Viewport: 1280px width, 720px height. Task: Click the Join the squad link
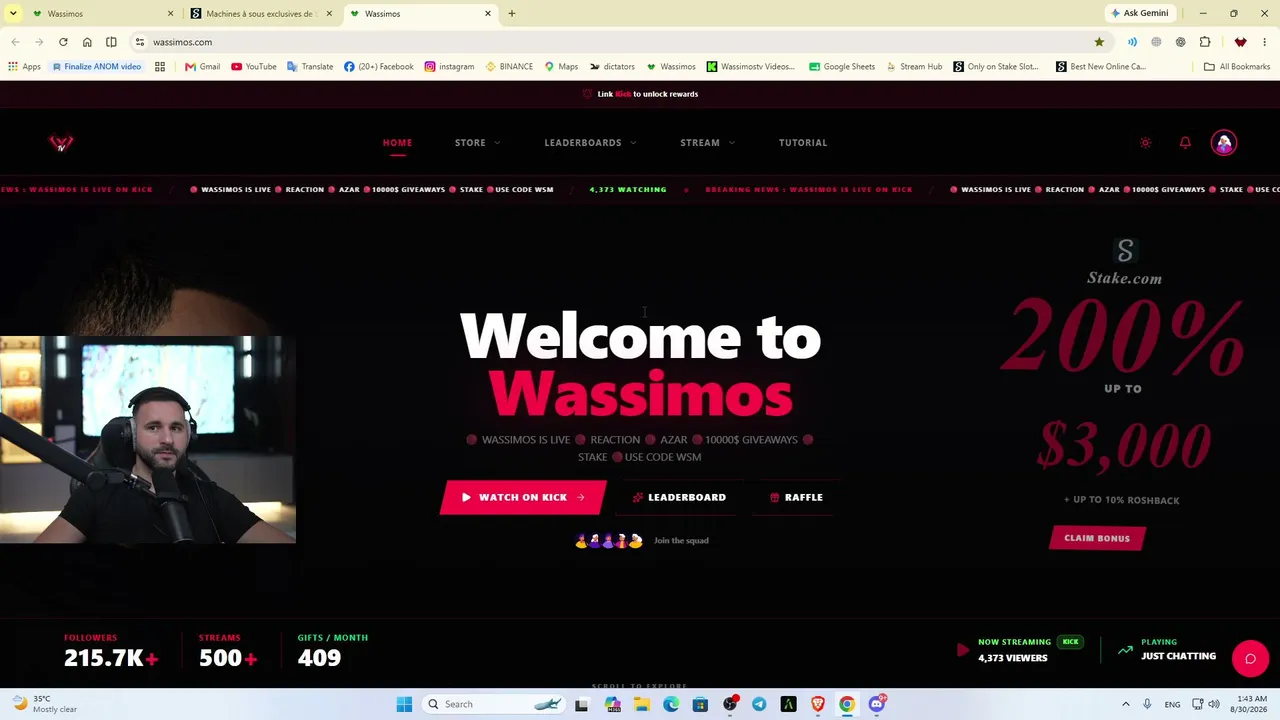pos(681,541)
